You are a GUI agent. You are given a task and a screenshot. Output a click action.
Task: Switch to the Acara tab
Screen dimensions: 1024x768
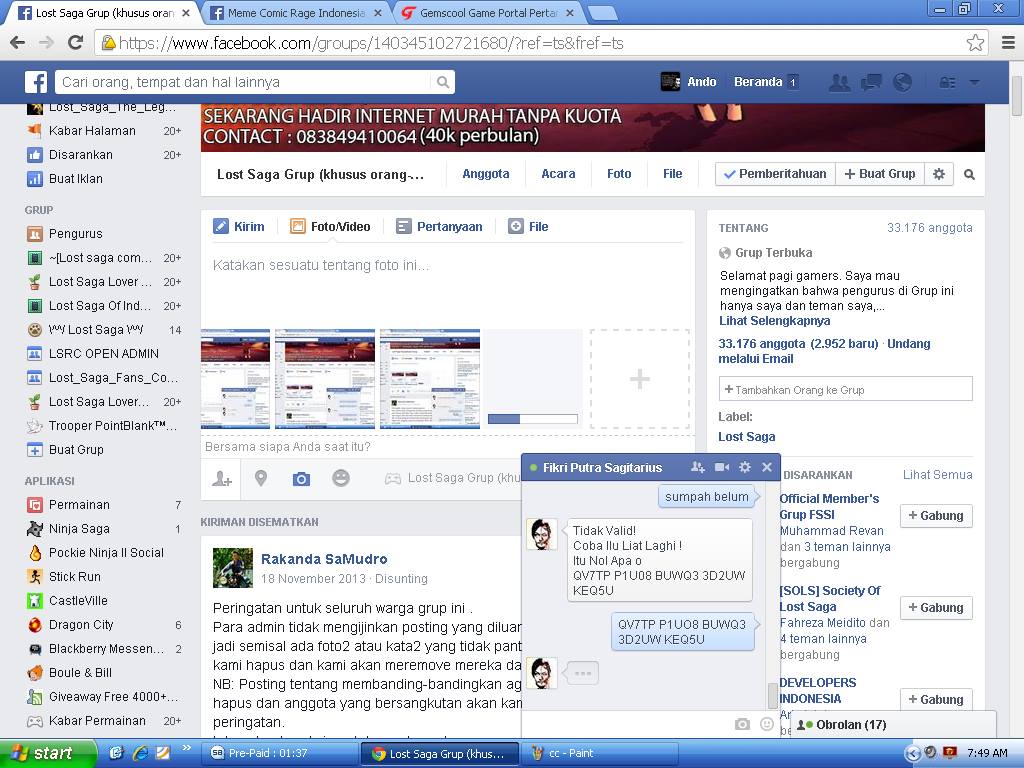[x=558, y=174]
